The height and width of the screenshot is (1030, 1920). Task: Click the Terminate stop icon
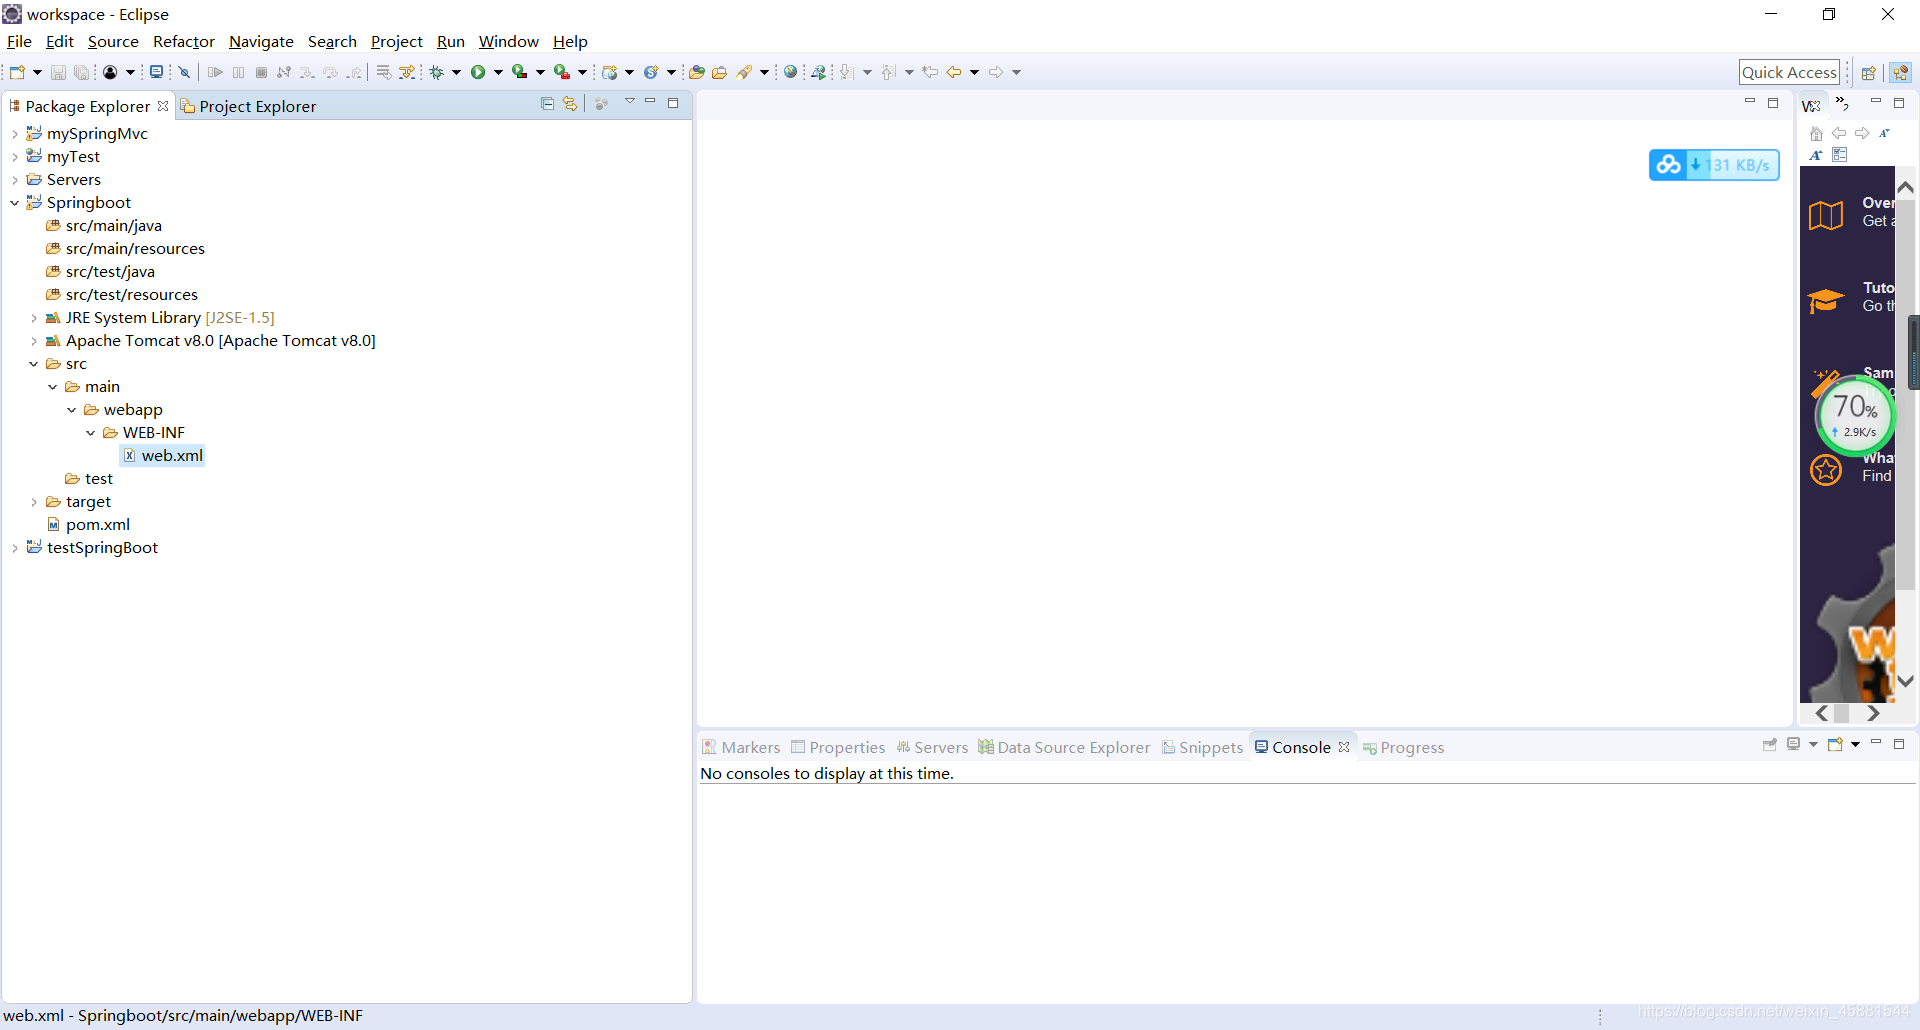coord(261,72)
